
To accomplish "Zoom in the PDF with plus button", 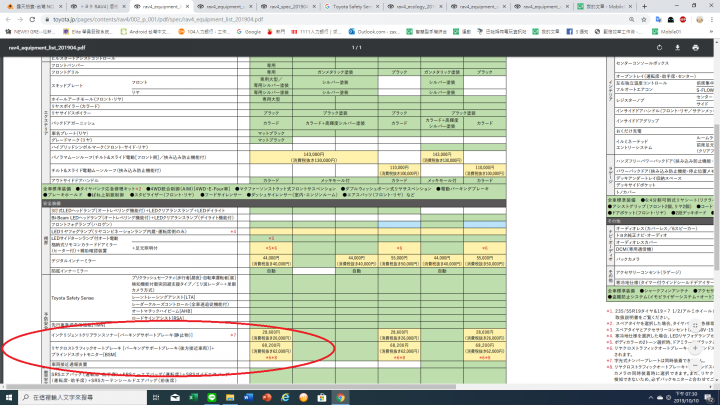I will point(695,348).
